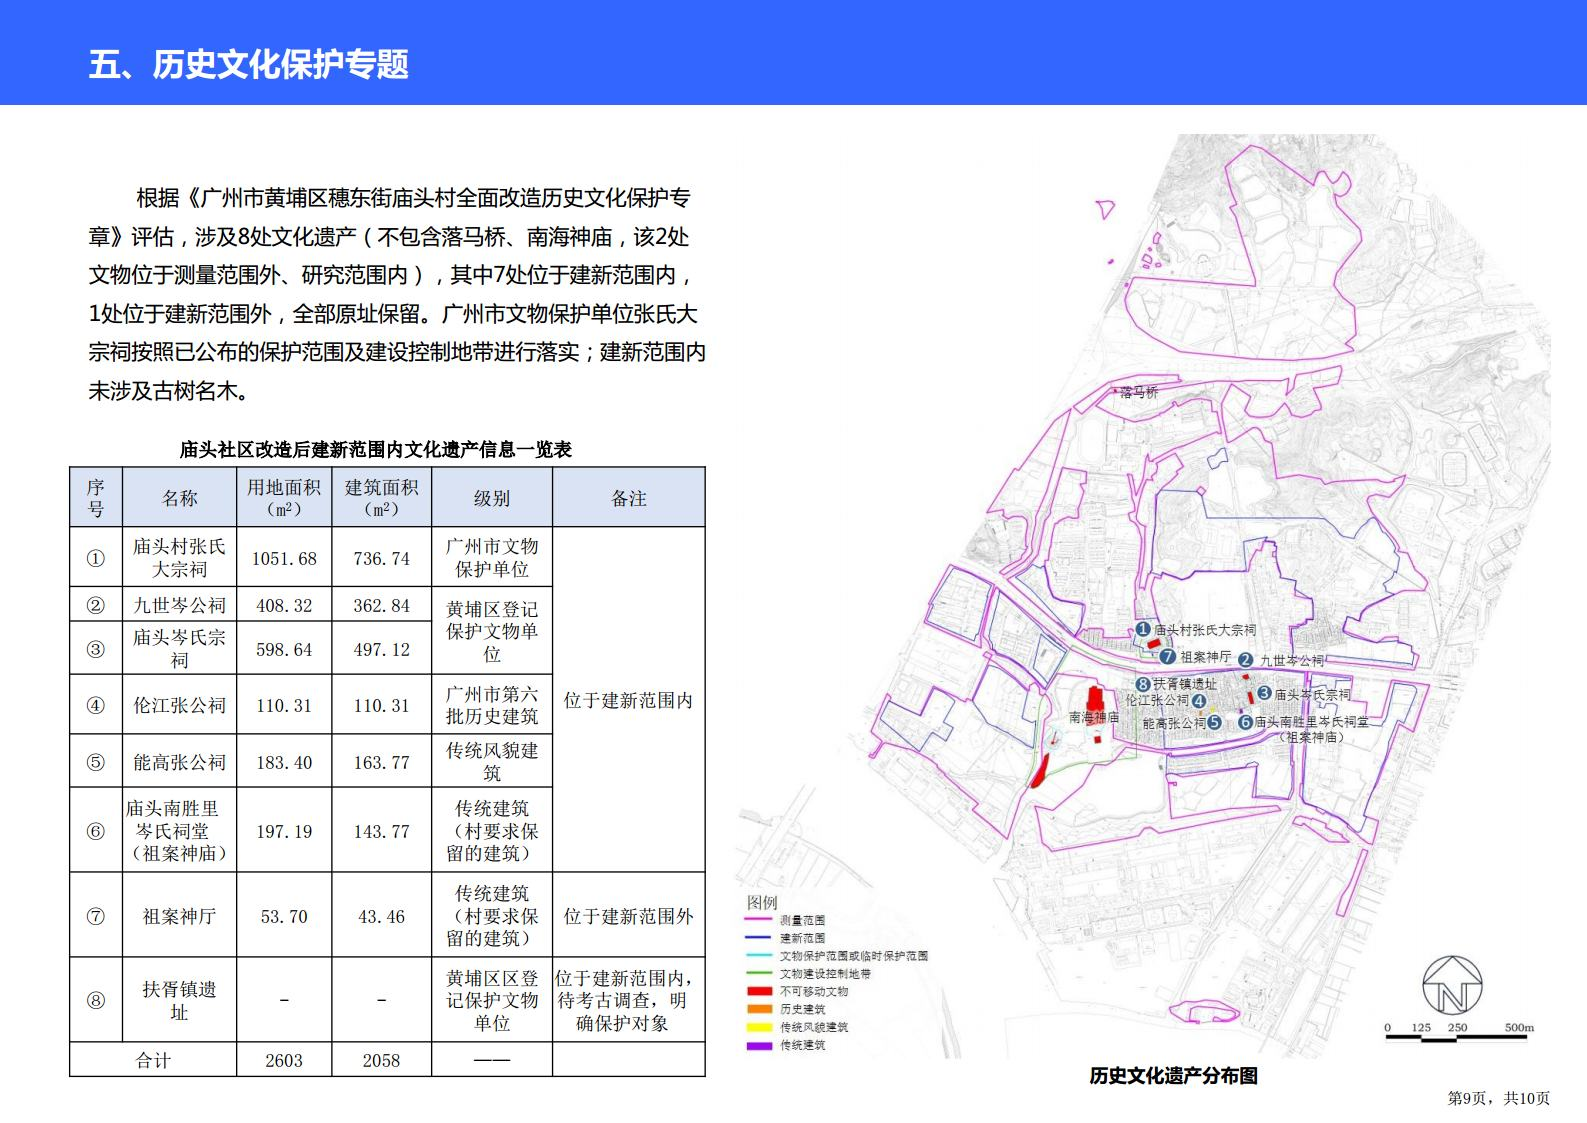Click the 五、历史文化保护专题 page heading

(249, 65)
